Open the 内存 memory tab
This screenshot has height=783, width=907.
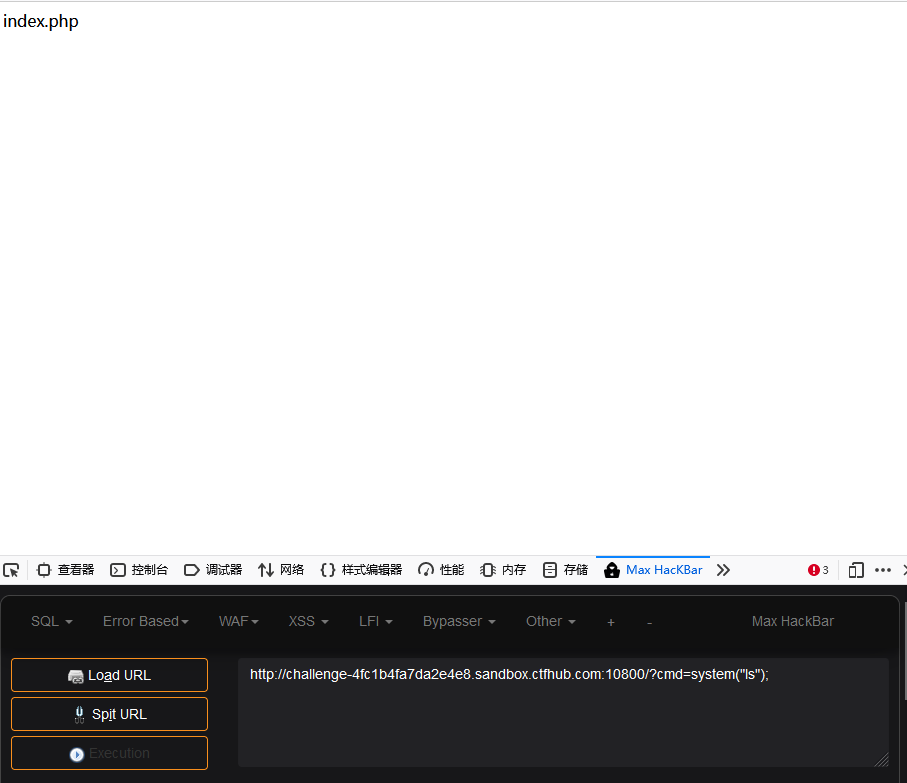(503, 570)
